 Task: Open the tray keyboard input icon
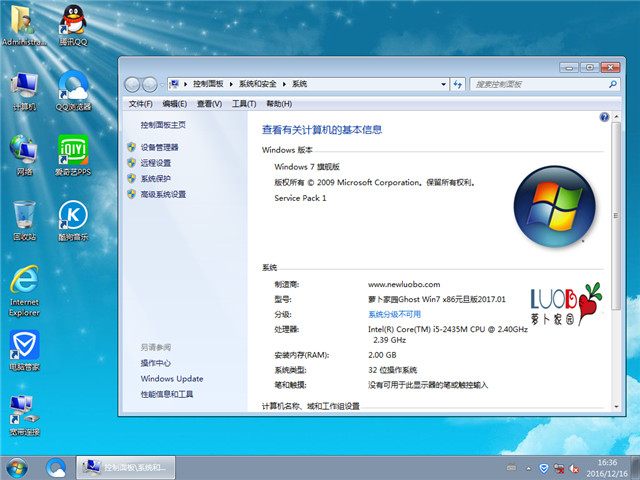511,468
